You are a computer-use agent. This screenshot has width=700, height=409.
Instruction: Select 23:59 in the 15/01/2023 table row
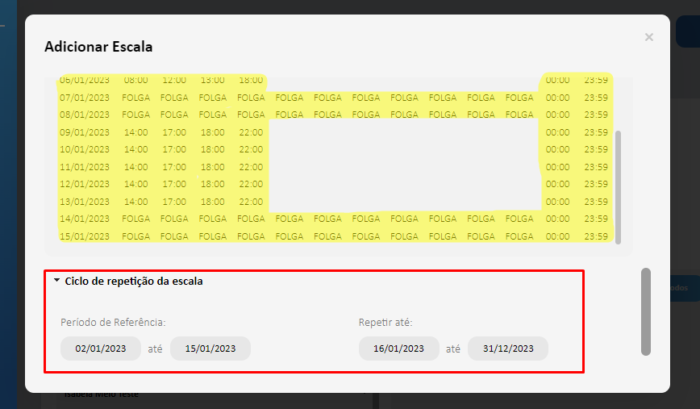[596, 236]
